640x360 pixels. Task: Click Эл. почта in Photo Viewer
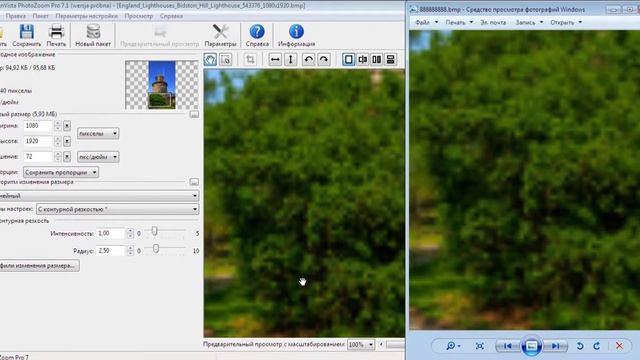point(493,22)
